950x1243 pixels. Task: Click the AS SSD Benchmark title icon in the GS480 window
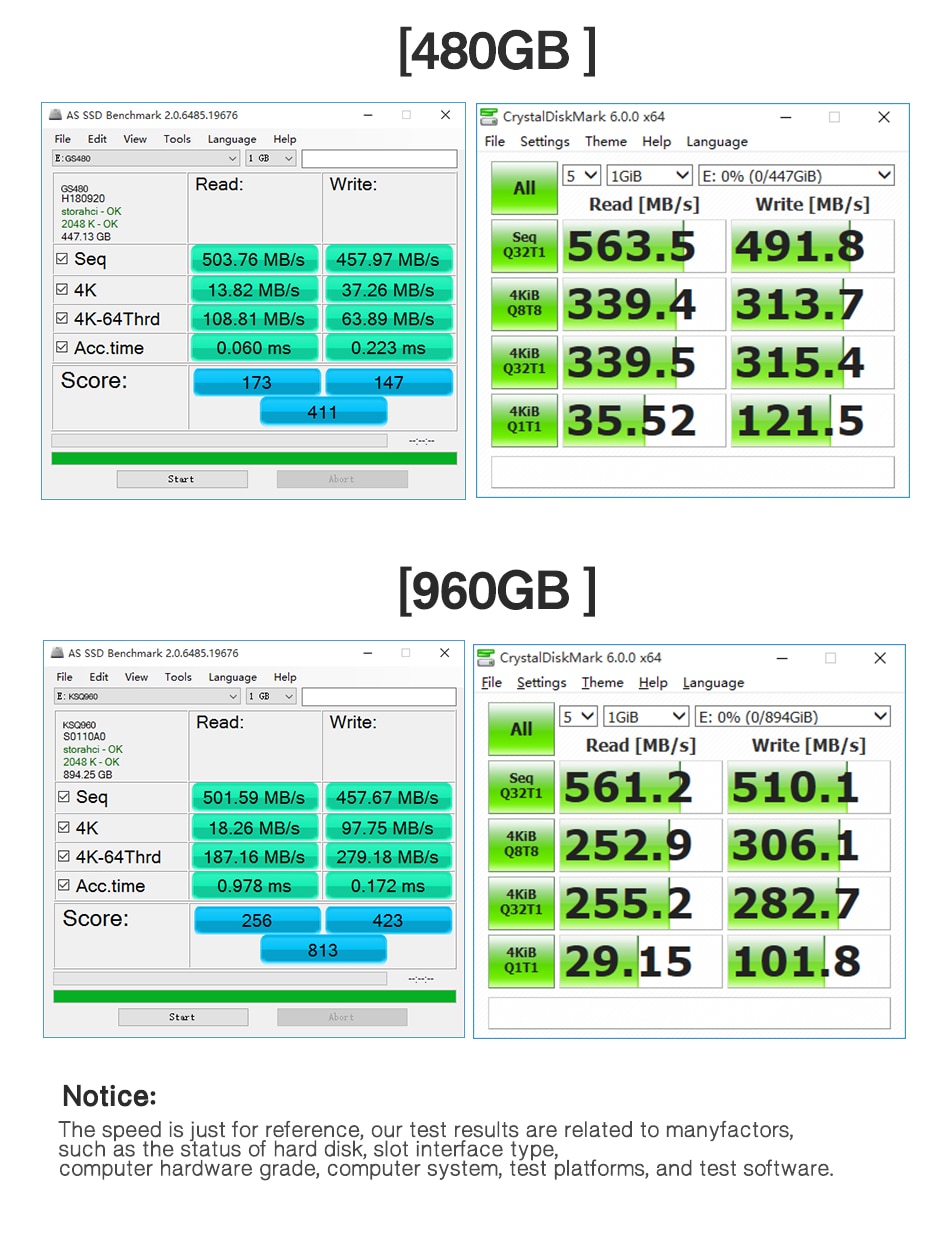(x=56, y=115)
